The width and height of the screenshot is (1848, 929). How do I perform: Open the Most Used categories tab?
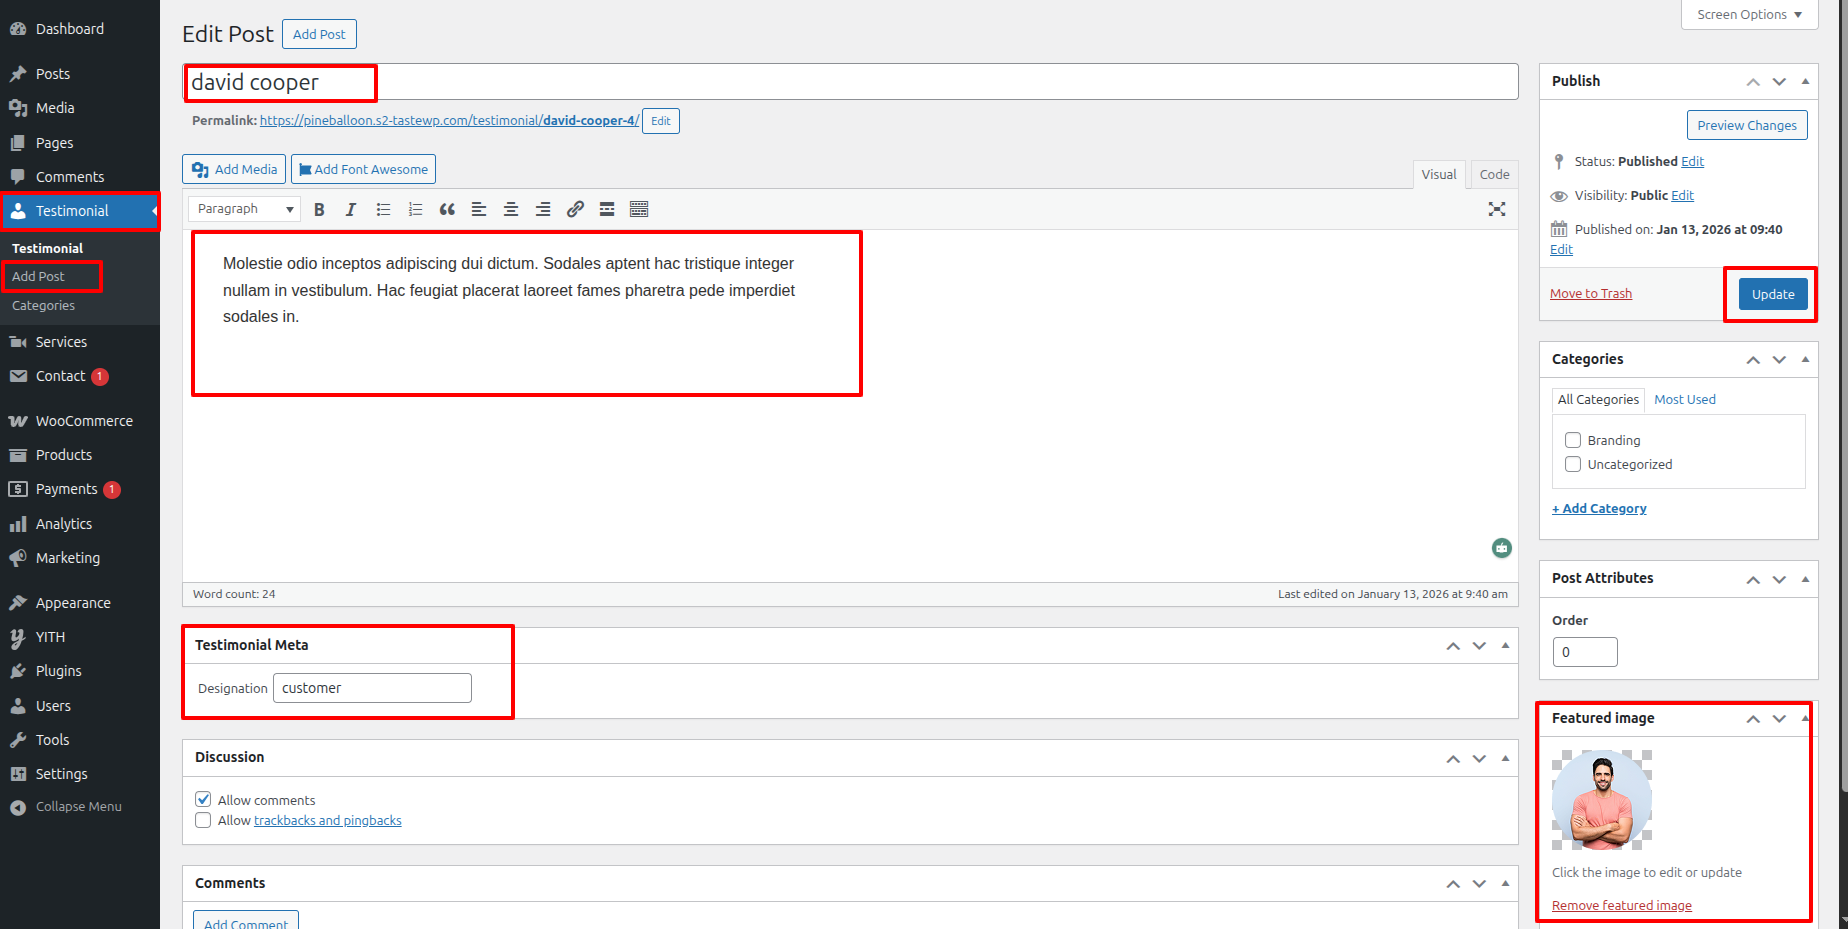(1684, 399)
